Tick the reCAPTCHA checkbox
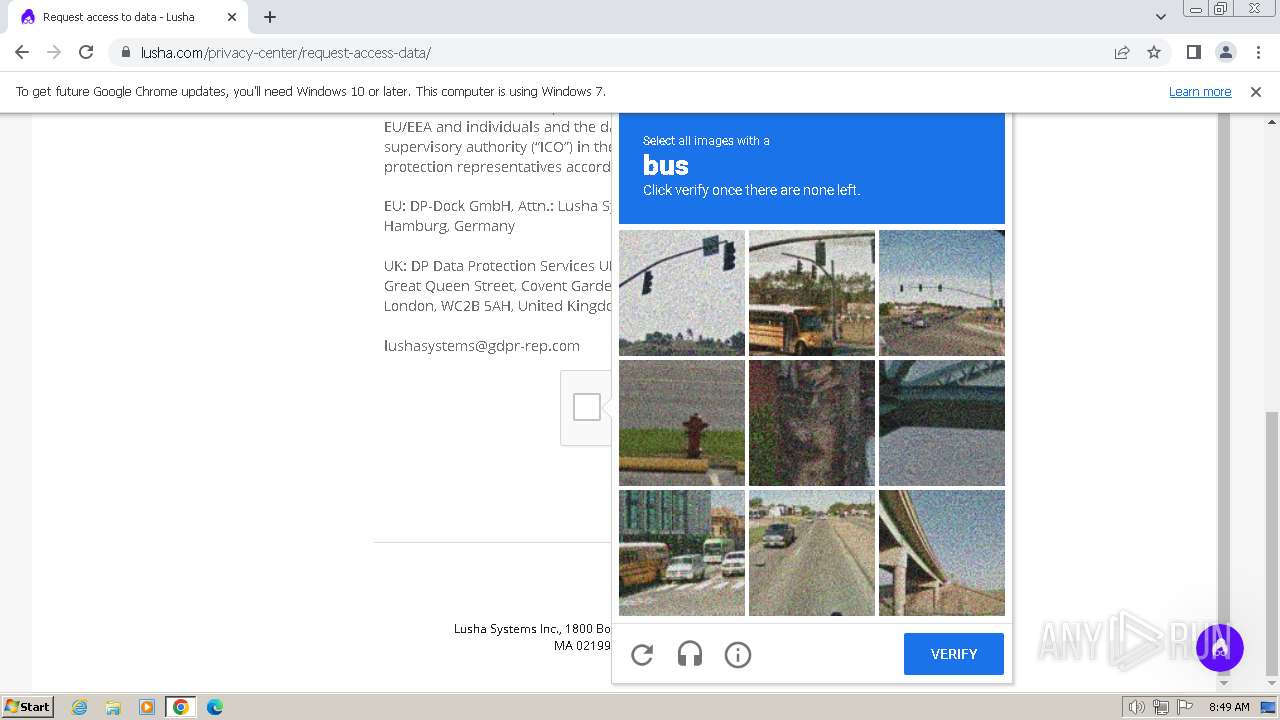Image resolution: width=1280 pixels, height=720 pixels. point(587,407)
